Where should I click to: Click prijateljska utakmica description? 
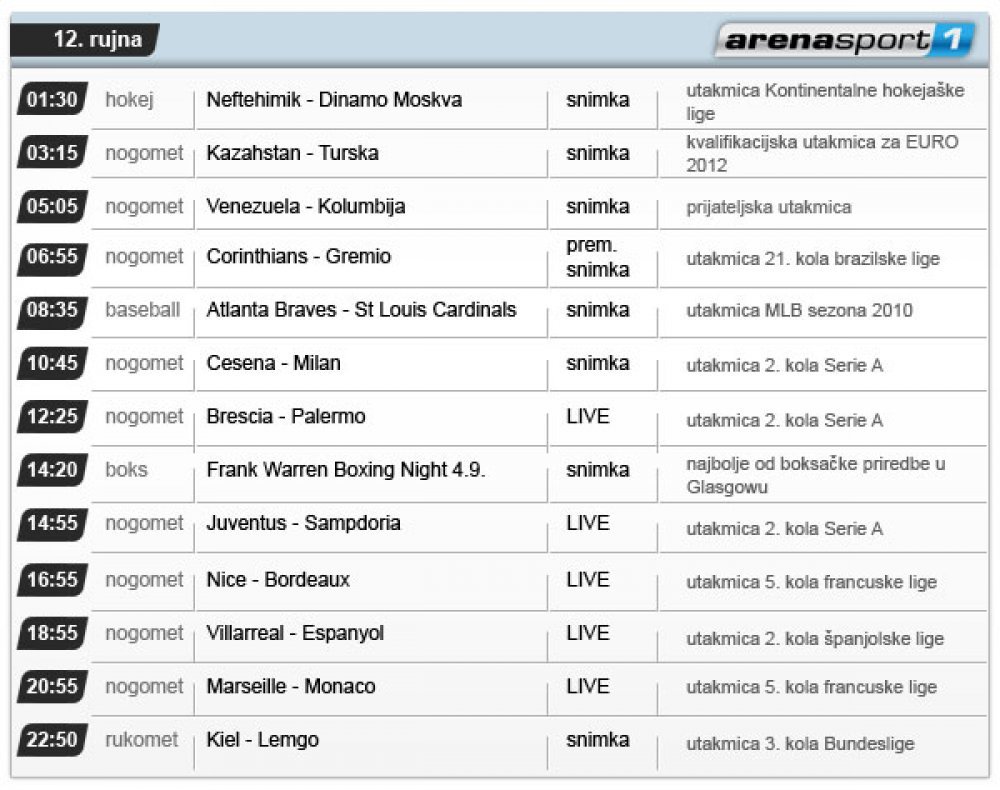[x=768, y=207]
